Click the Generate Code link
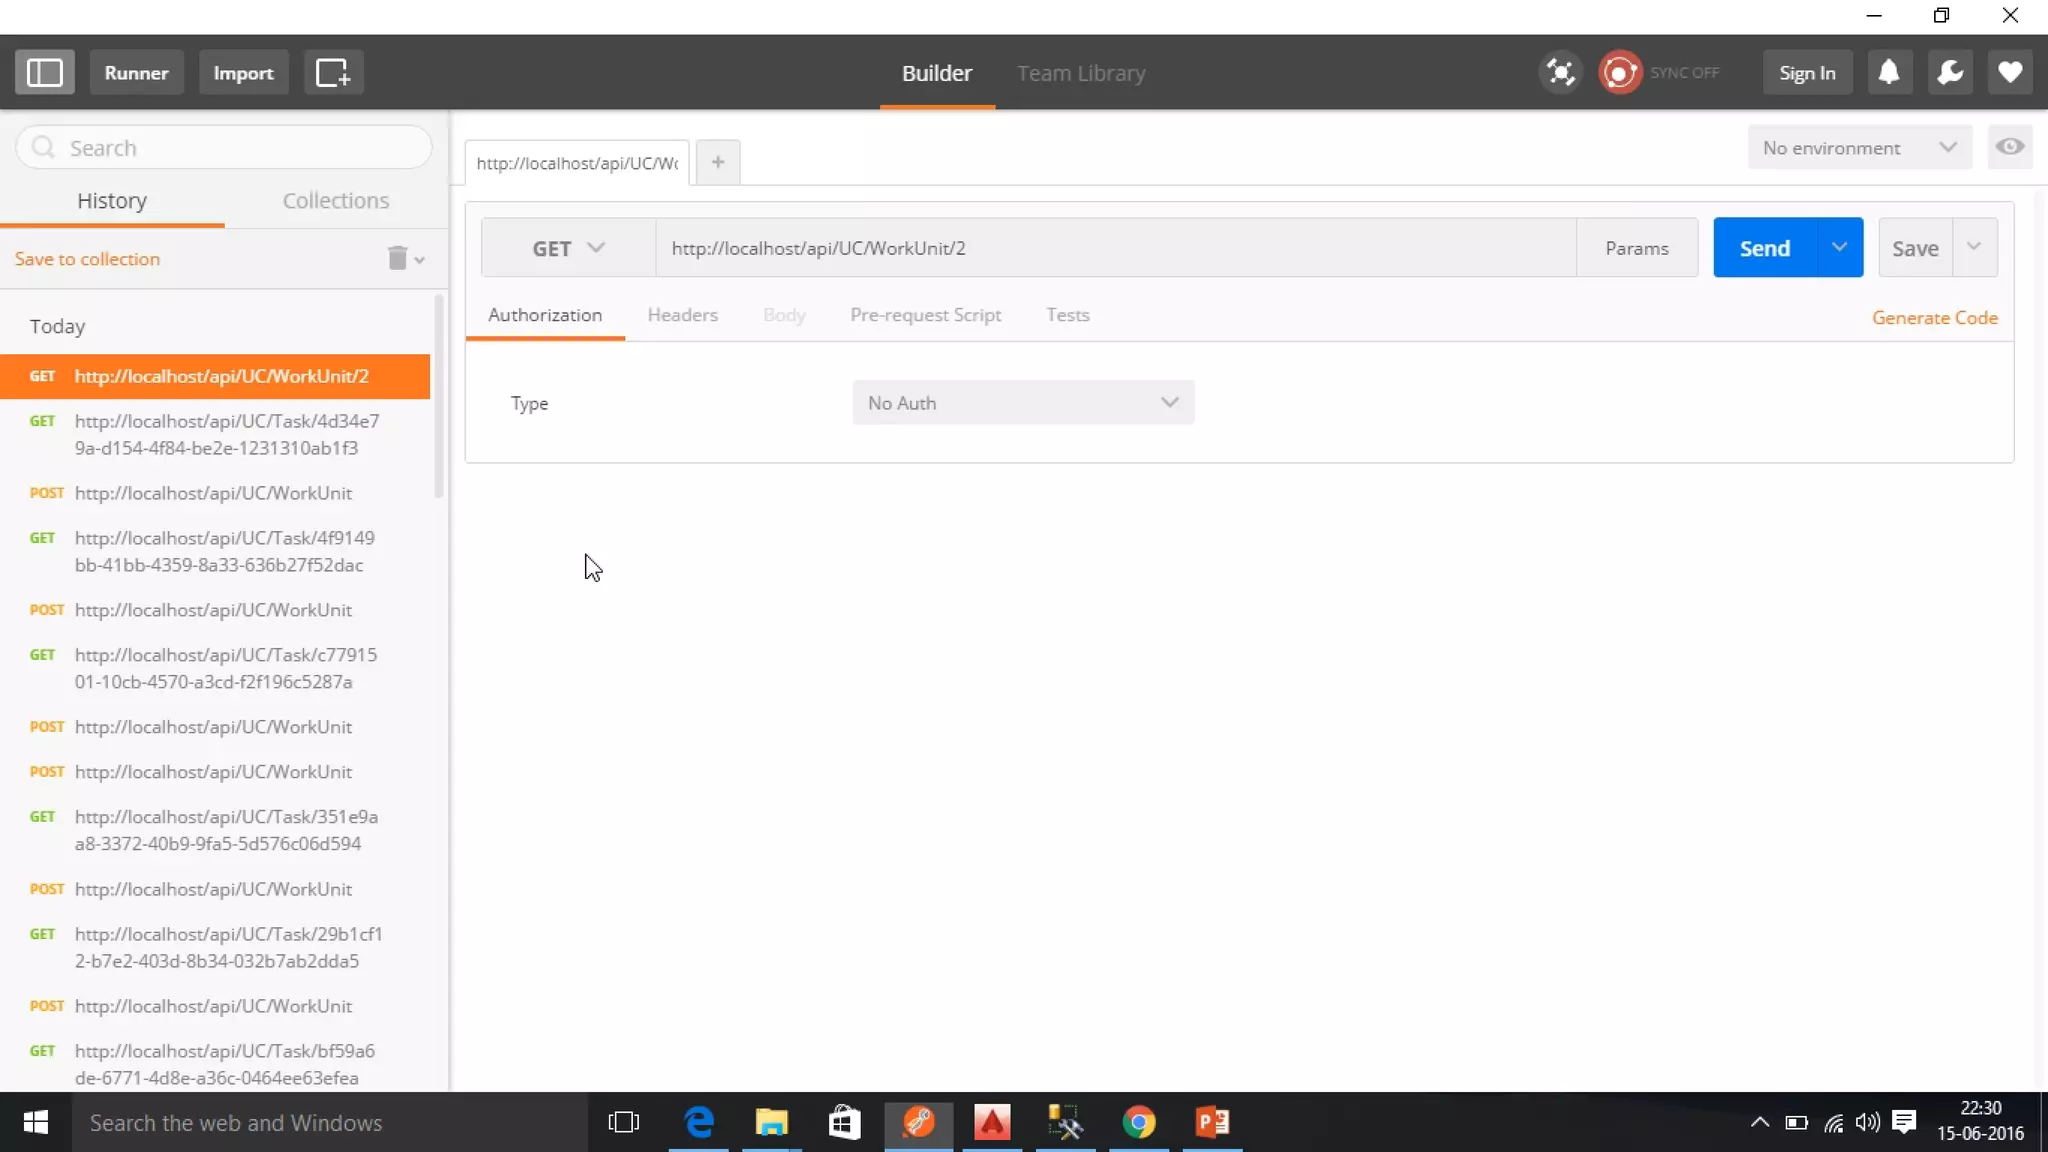The image size is (2048, 1152). (1934, 317)
